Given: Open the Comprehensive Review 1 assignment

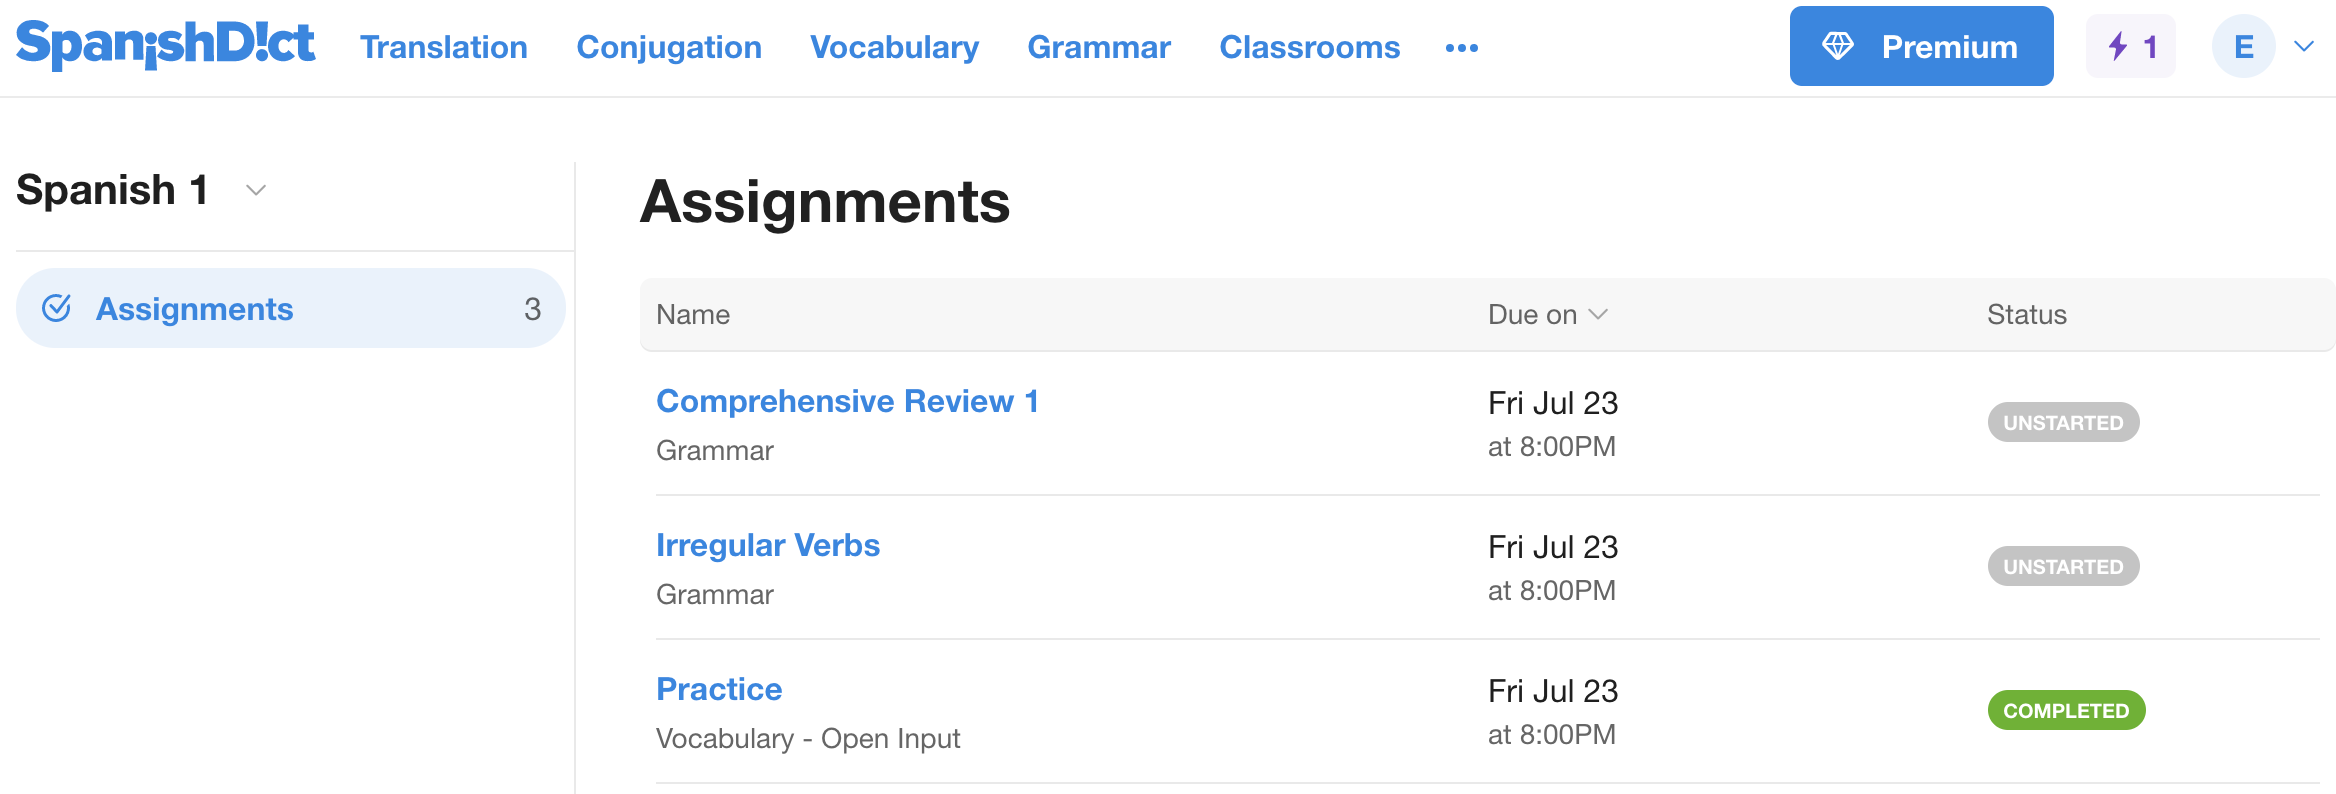Looking at the screenshot, I should pyautogui.click(x=847, y=401).
